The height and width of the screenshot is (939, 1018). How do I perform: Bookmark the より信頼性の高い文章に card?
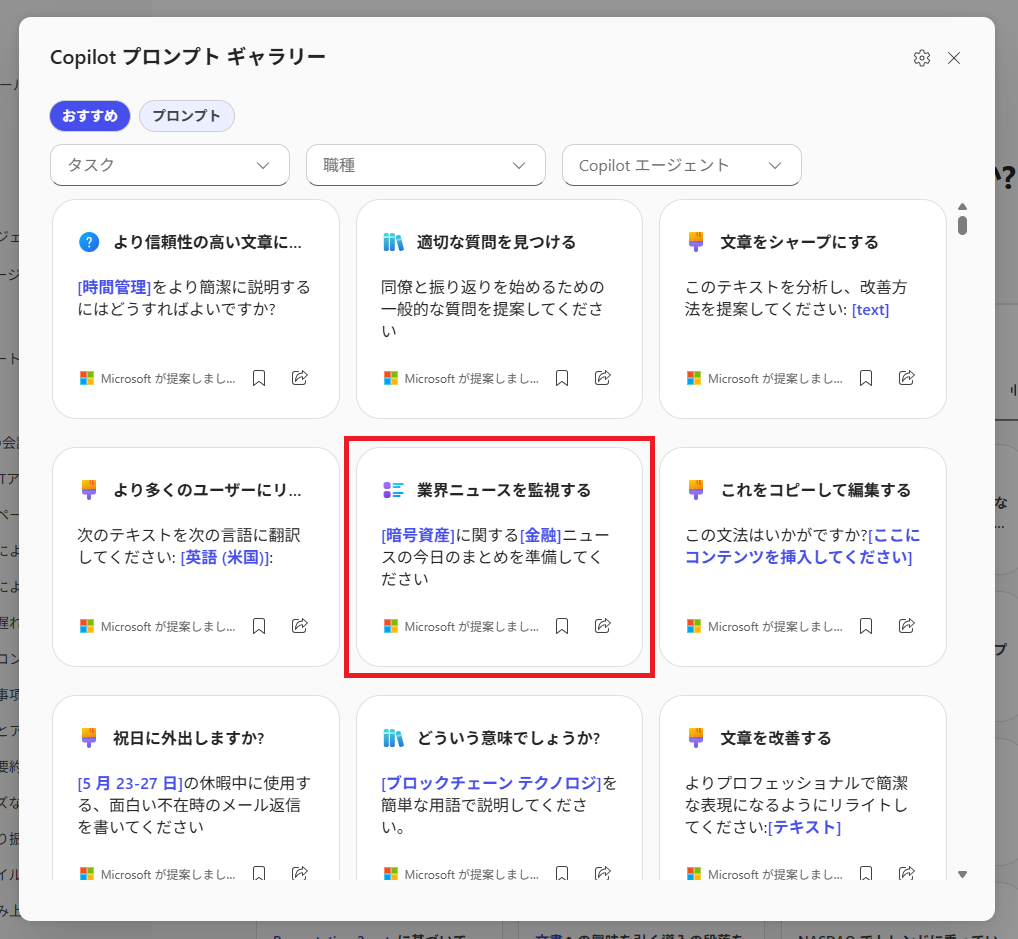tap(258, 378)
